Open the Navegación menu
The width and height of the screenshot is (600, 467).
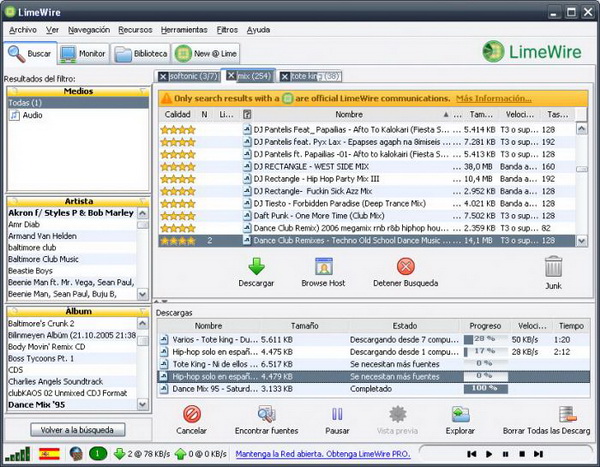89,30
